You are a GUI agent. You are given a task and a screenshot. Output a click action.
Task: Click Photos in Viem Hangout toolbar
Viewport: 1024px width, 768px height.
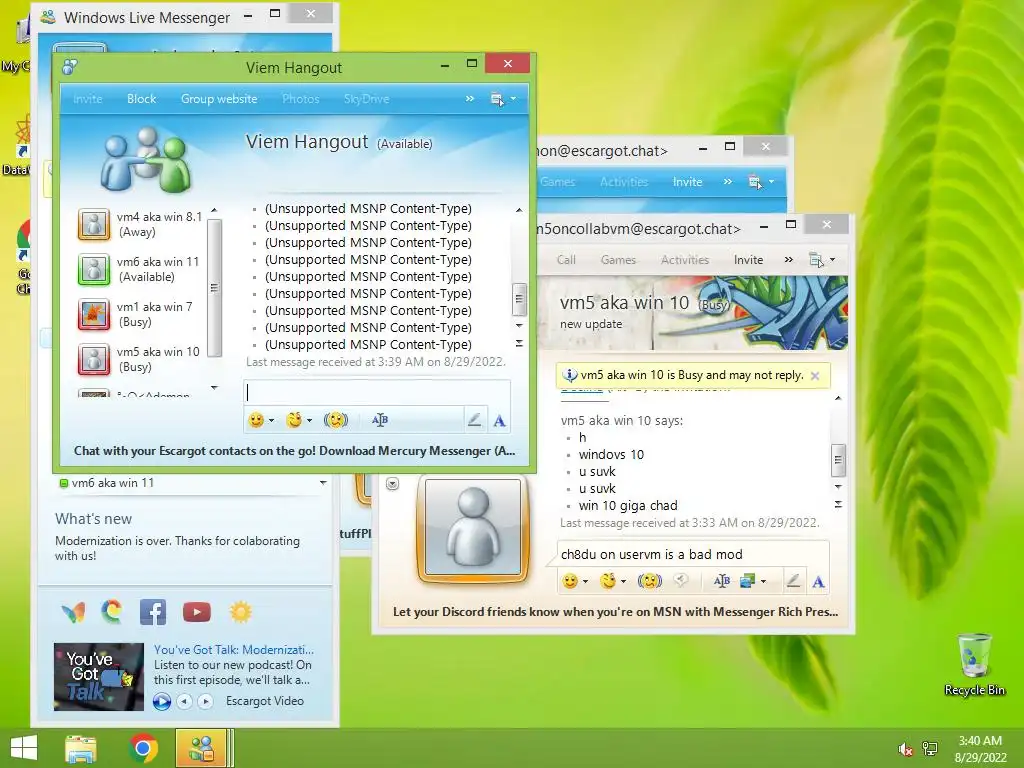pyautogui.click(x=300, y=99)
